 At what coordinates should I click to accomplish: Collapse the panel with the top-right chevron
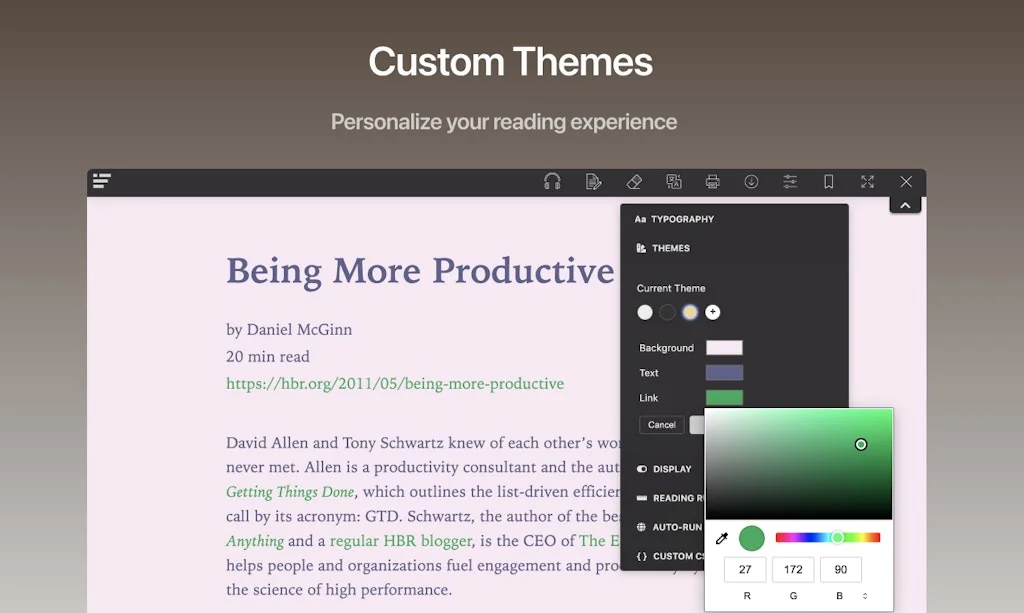pos(905,203)
